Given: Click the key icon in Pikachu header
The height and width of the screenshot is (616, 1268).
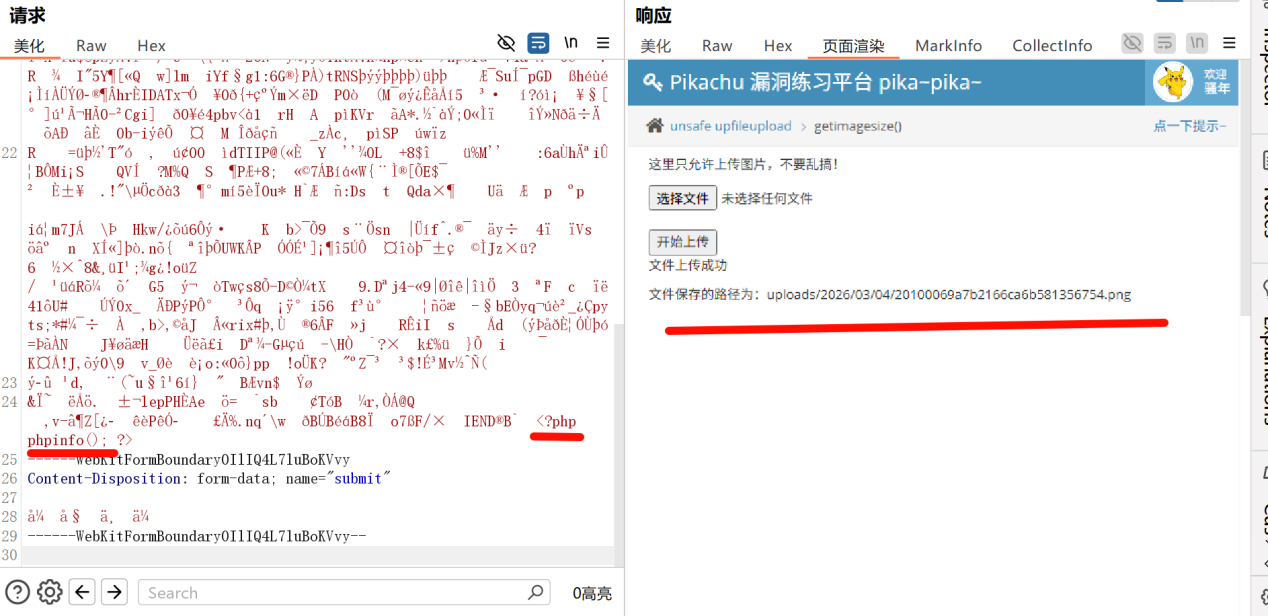Looking at the screenshot, I should [652, 82].
